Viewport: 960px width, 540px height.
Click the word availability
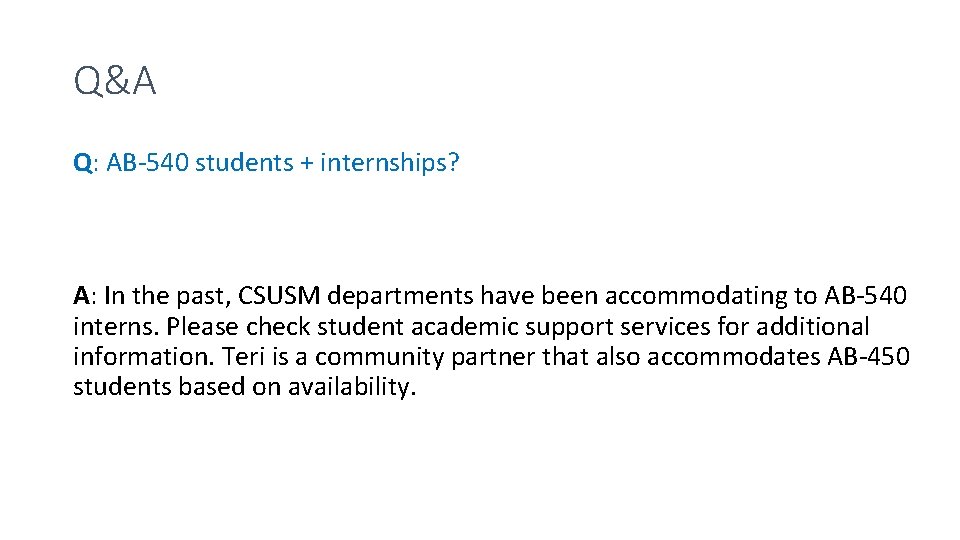click(350, 388)
